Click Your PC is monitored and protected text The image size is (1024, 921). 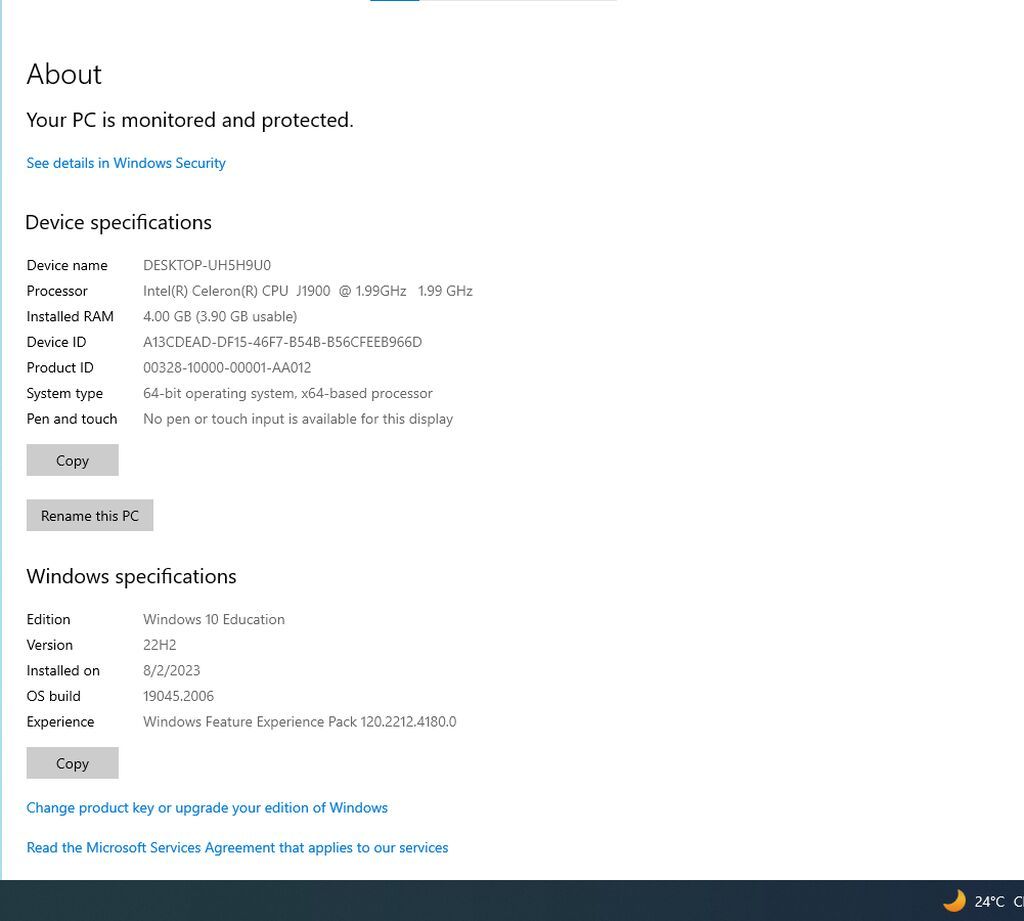[x=189, y=120]
